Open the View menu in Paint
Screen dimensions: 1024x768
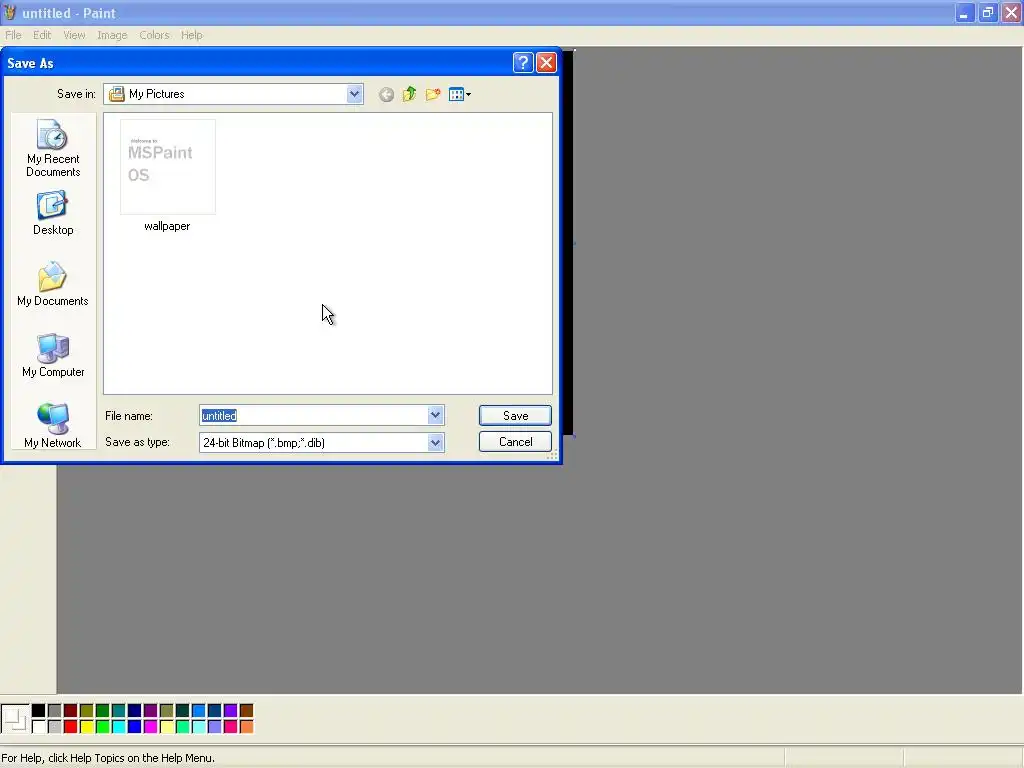[74, 35]
